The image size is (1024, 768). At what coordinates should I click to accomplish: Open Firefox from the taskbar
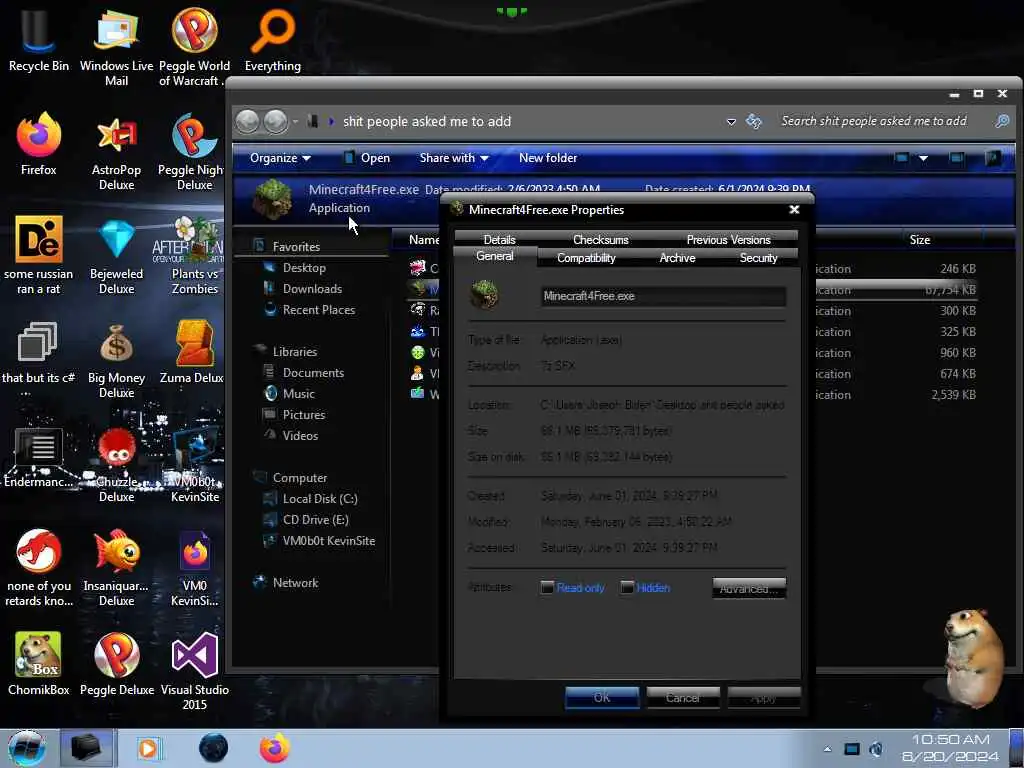pos(275,748)
